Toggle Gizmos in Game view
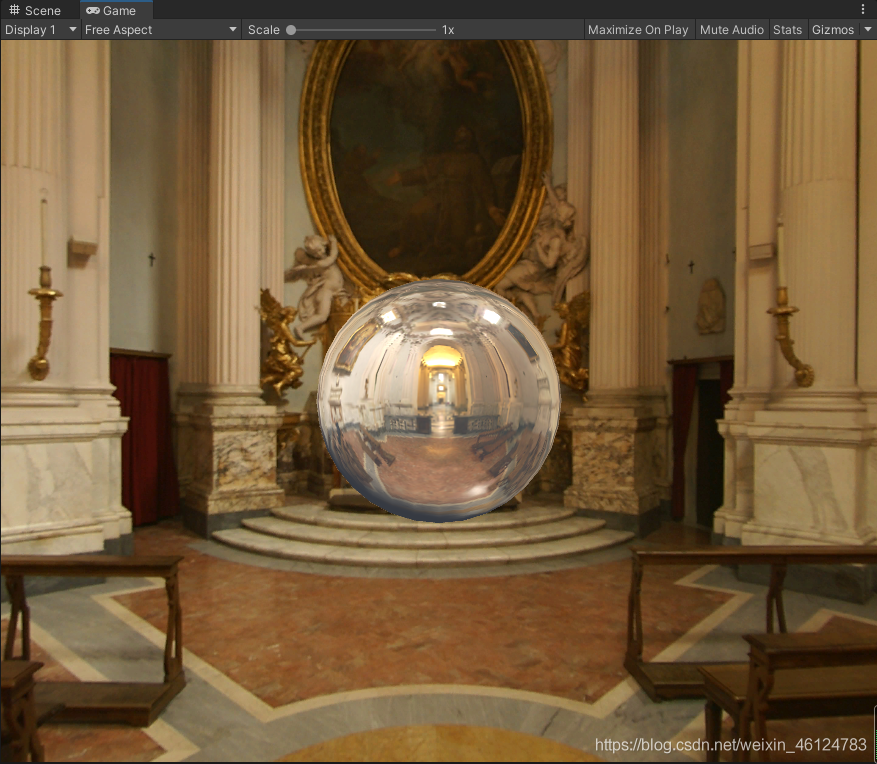 click(x=833, y=30)
